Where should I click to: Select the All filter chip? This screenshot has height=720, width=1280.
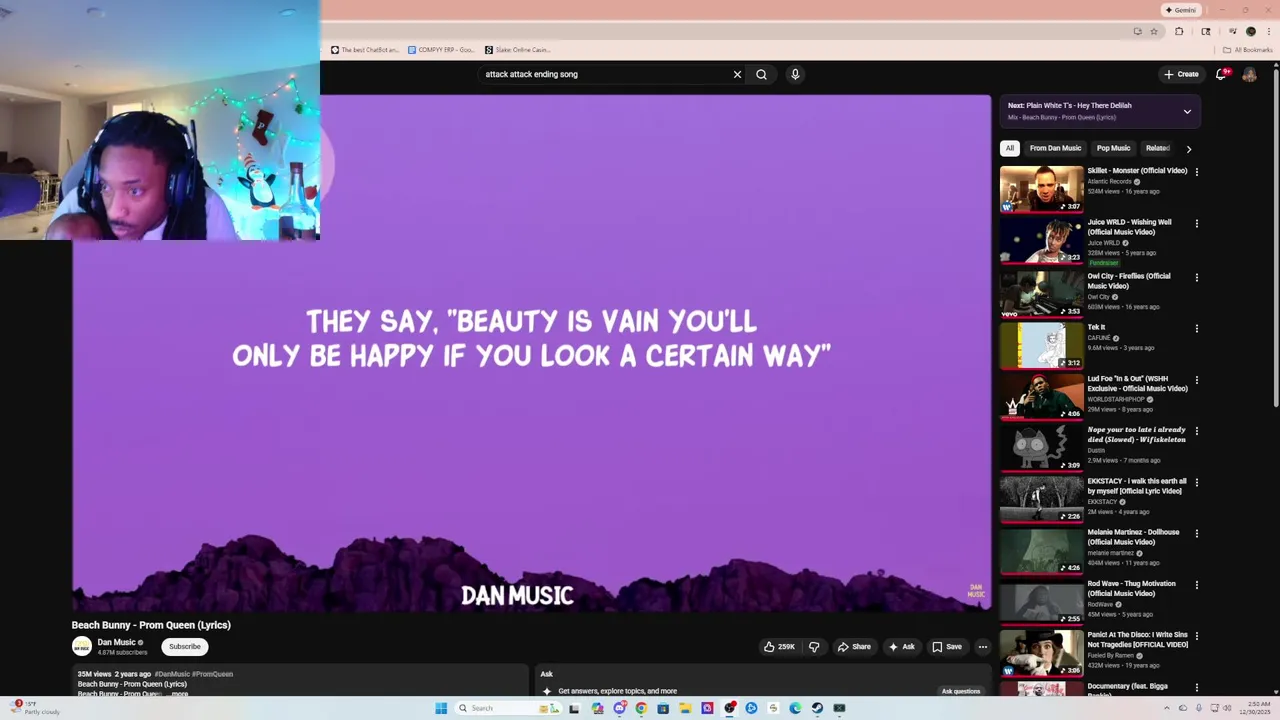tap(1010, 148)
